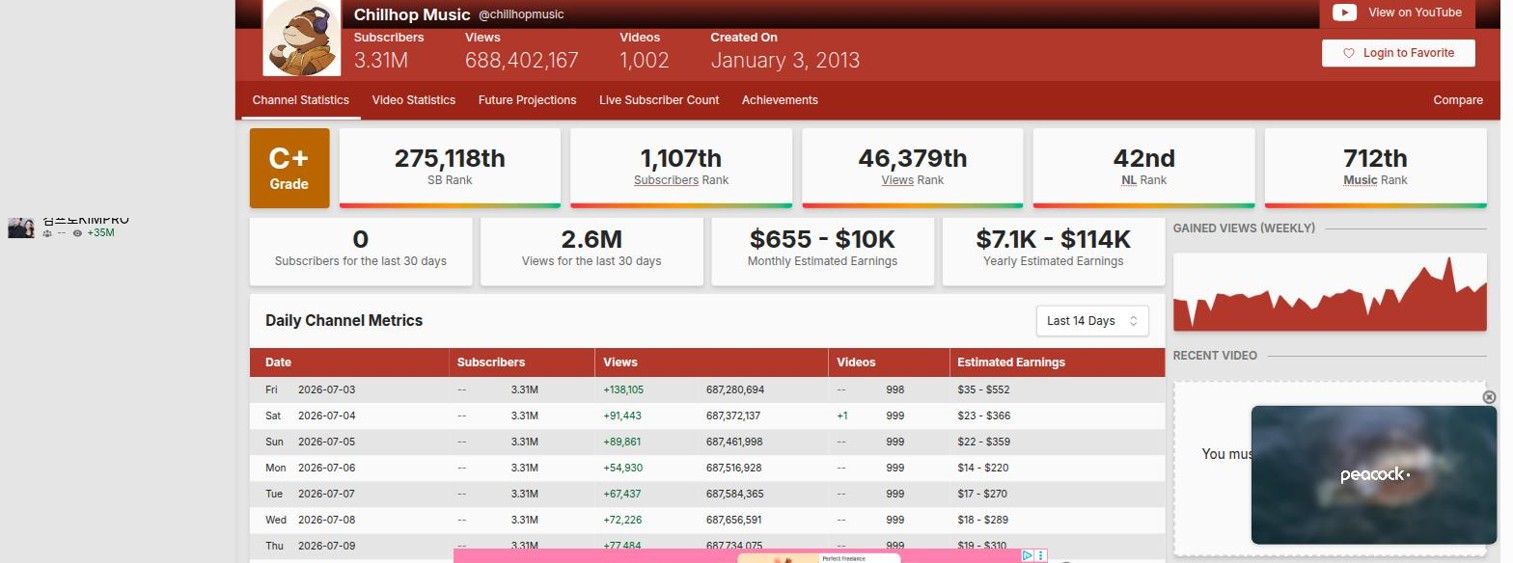1513x563 pixels.
Task: Click the +54,930 views cell
Action: click(623, 468)
